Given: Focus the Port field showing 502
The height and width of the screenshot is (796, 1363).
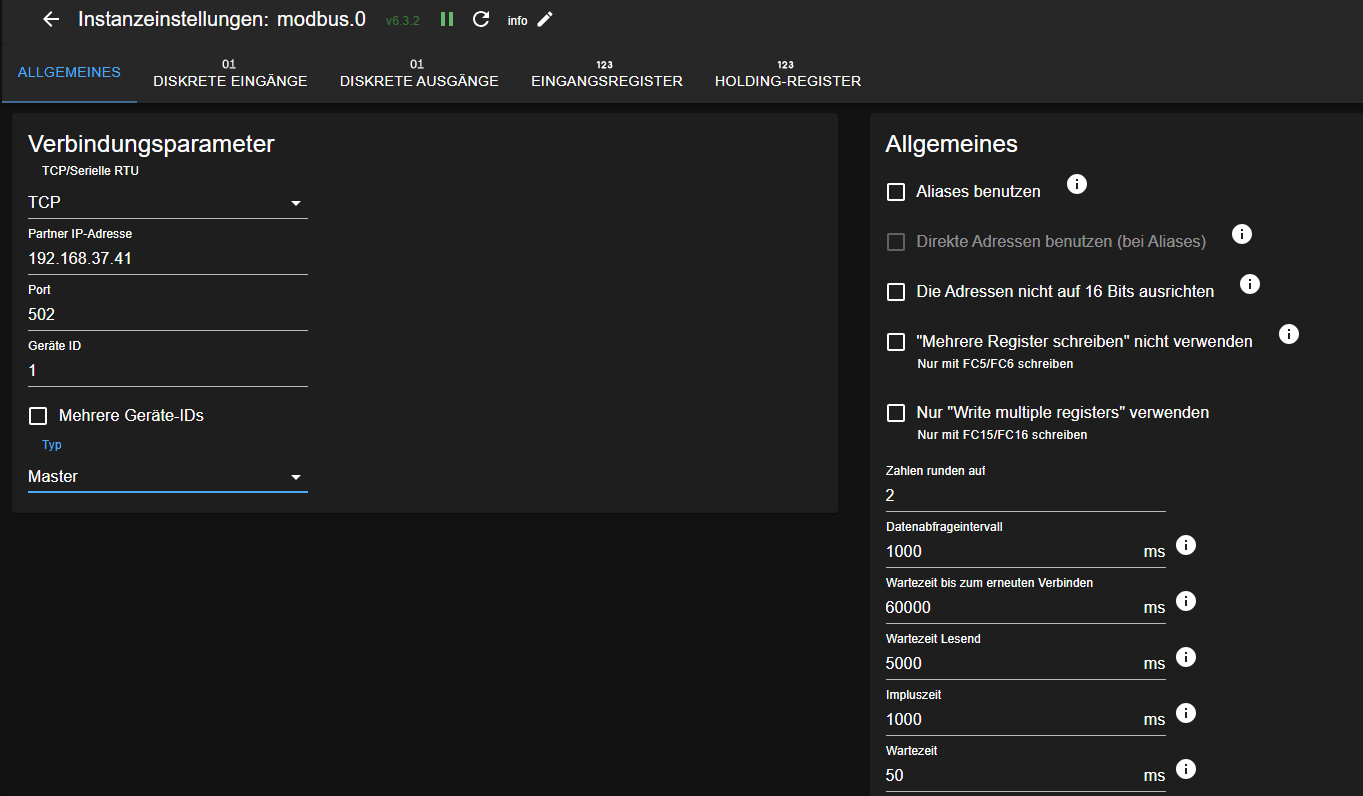Looking at the screenshot, I should point(167,315).
